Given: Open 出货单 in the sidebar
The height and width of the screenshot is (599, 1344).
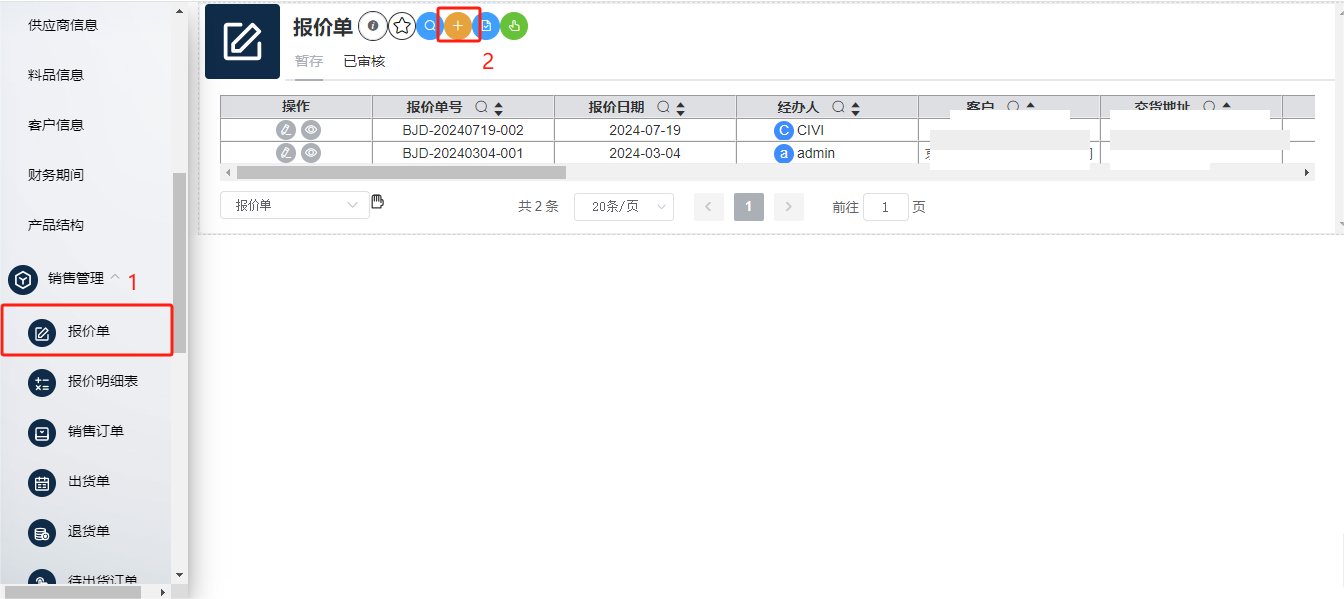Looking at the screenshot, I should (89, 481).
